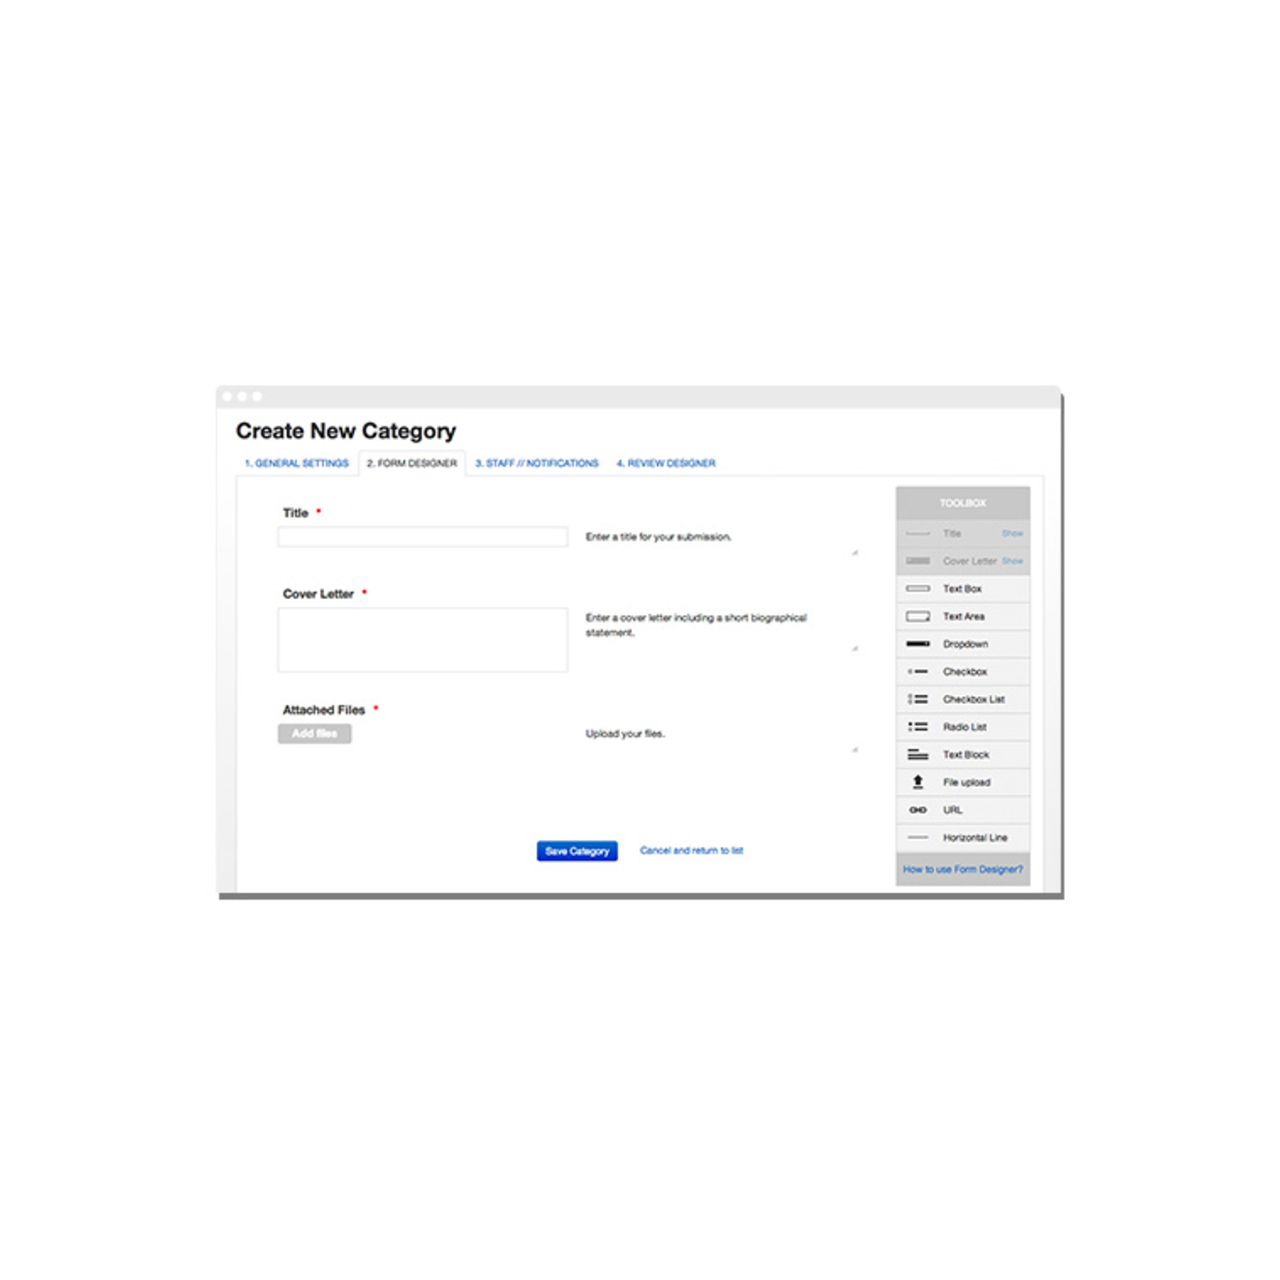The height and width of the screenshot is (1280, 1280).
Task: Select the URL link icon in the Toolbox
Action: [916, 809]
